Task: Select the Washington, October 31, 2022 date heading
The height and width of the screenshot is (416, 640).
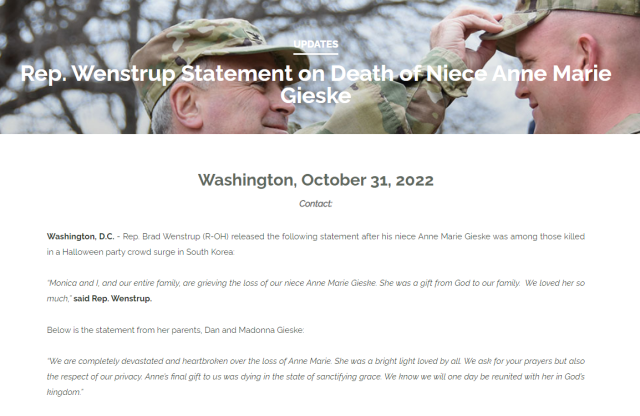Action: point(316,180)
